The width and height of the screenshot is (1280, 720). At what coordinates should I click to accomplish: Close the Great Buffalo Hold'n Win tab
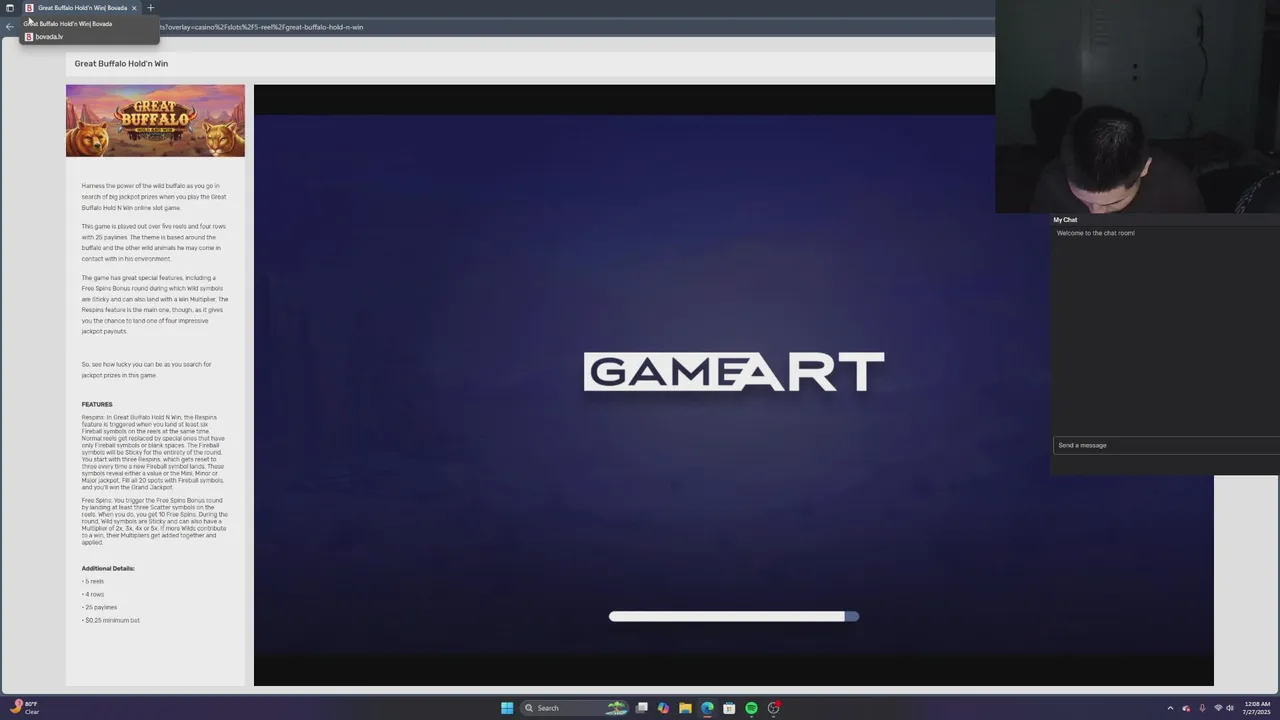134,8
